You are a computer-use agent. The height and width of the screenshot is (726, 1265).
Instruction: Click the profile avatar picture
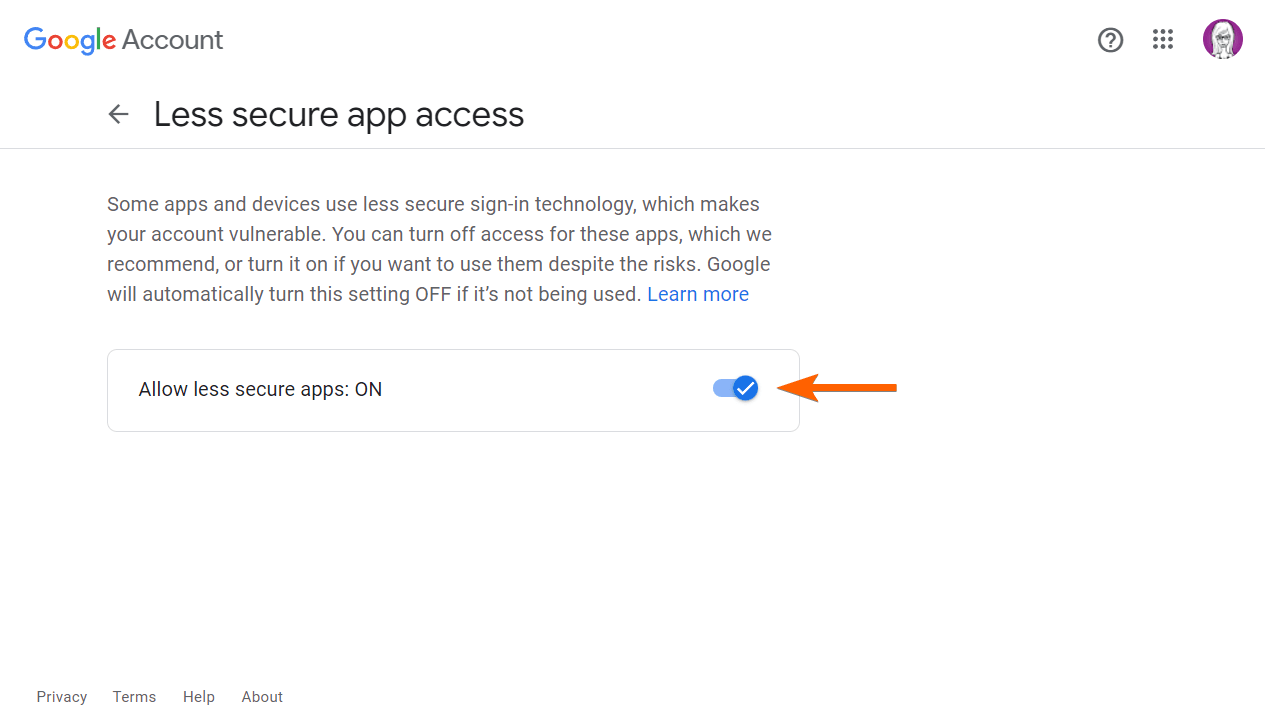tap(1222, 40)
